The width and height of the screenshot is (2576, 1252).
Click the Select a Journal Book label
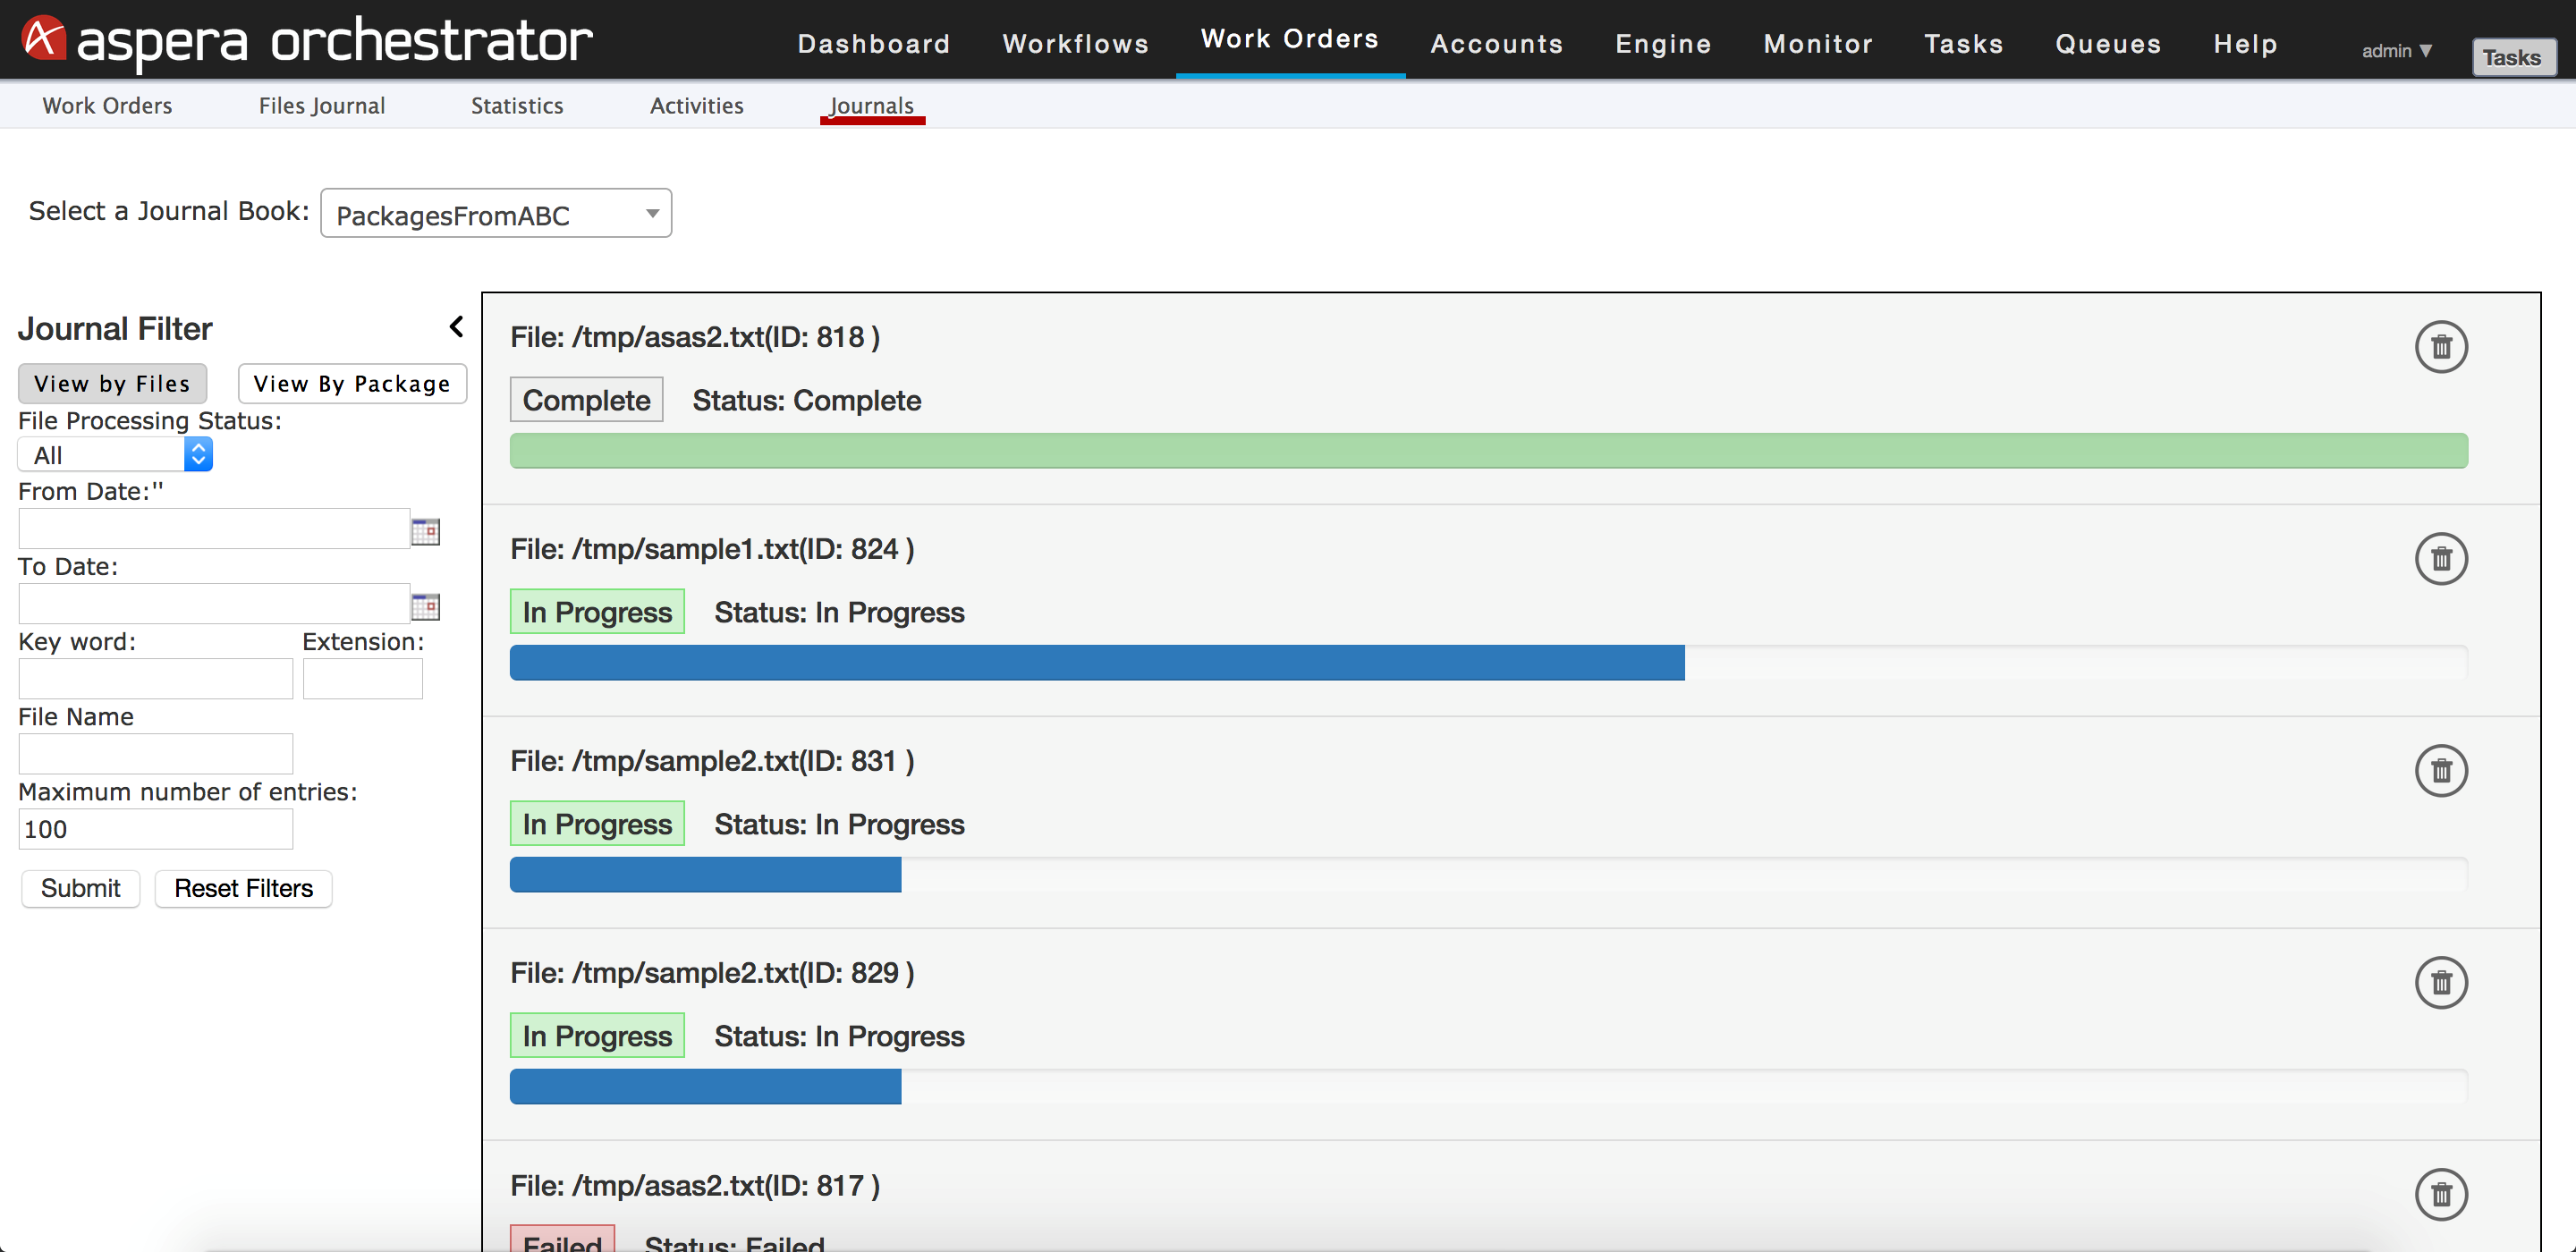[x=169, y=211]
